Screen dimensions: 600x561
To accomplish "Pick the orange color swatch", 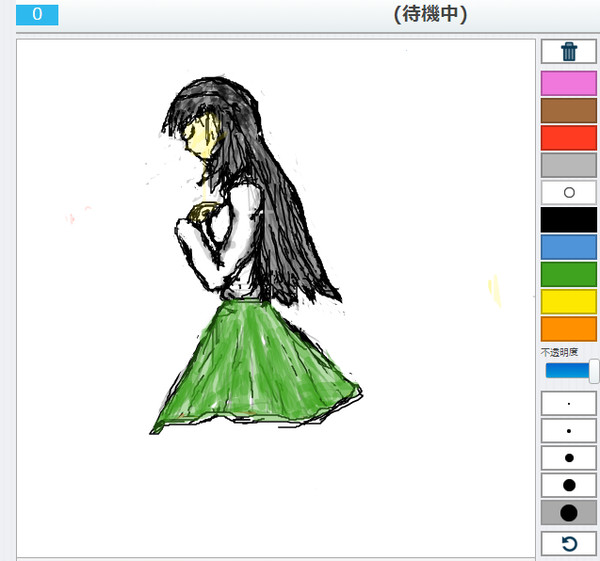I will pyautogui.click(x=569, y=329).
